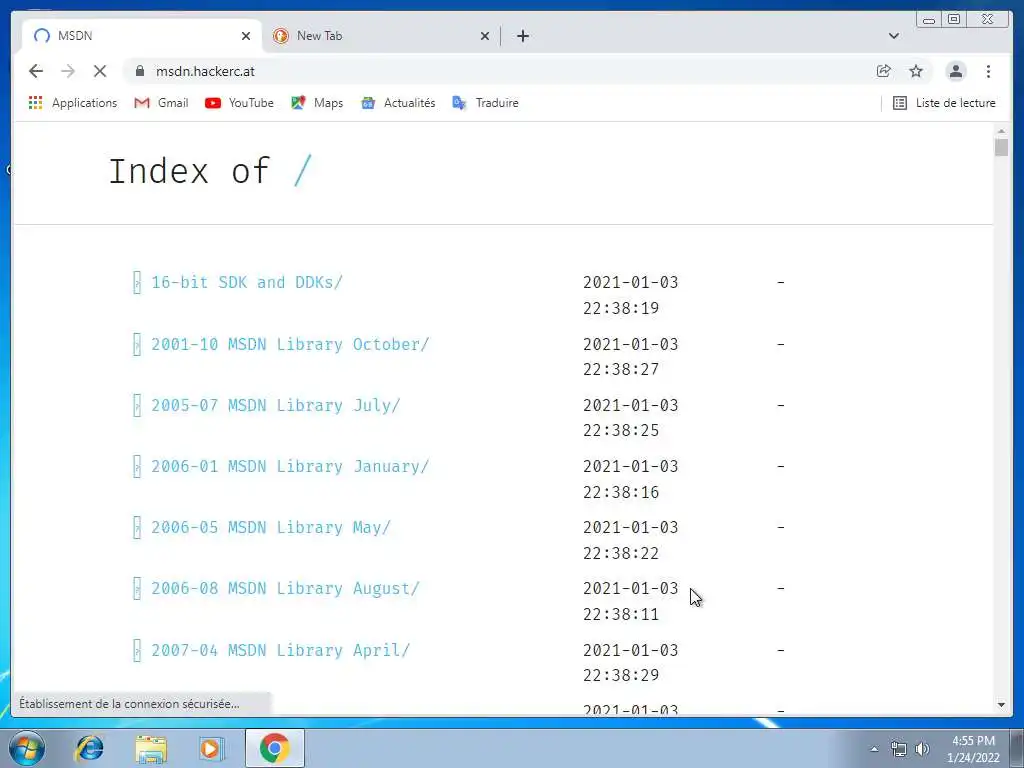Launch Internet Explorer from taskbar

pos(89,748)
